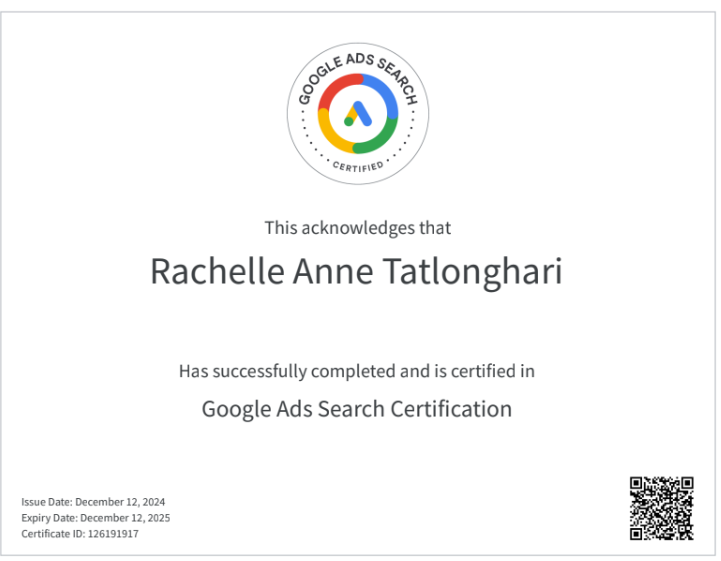The height and width of the screenshot is (561, 721).
Task: Click "Issue Date: December 12, 2024"
Action: coord(93,502)
